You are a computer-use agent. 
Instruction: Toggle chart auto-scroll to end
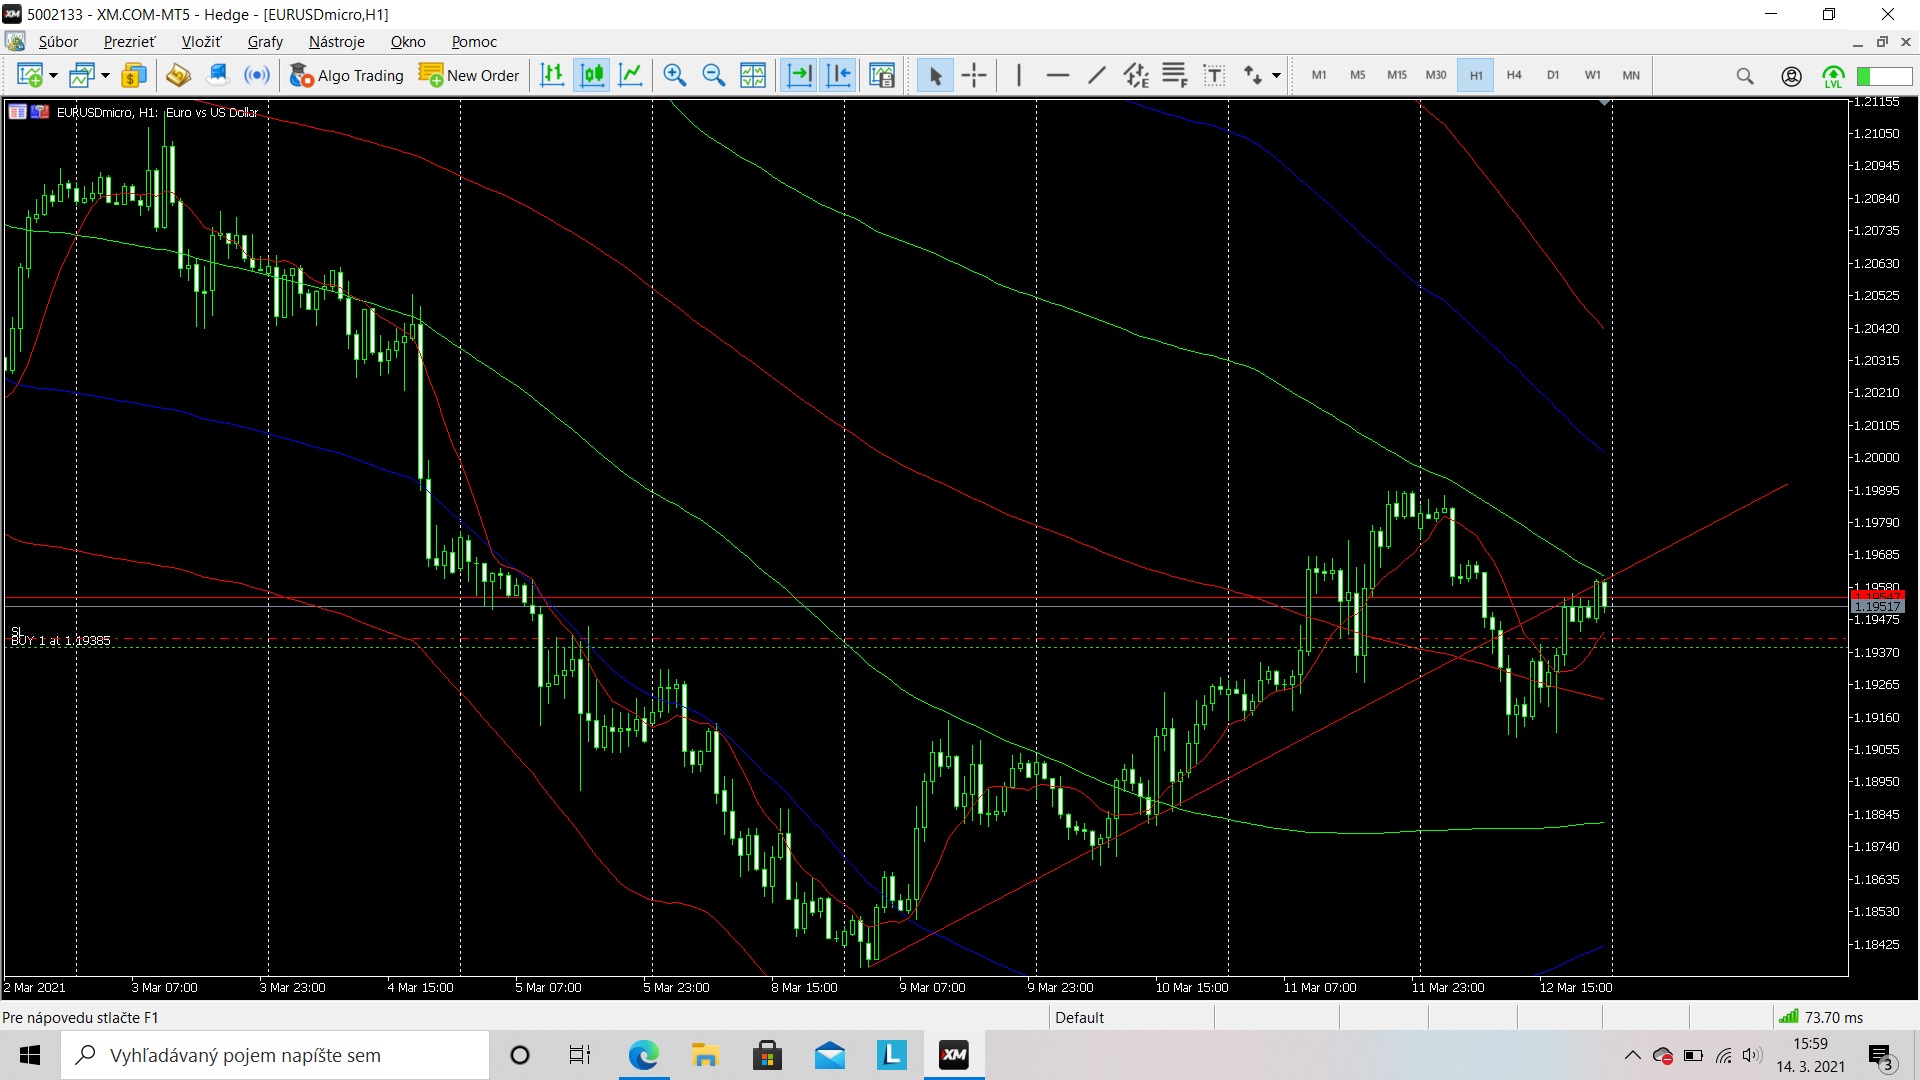point(799,75)
